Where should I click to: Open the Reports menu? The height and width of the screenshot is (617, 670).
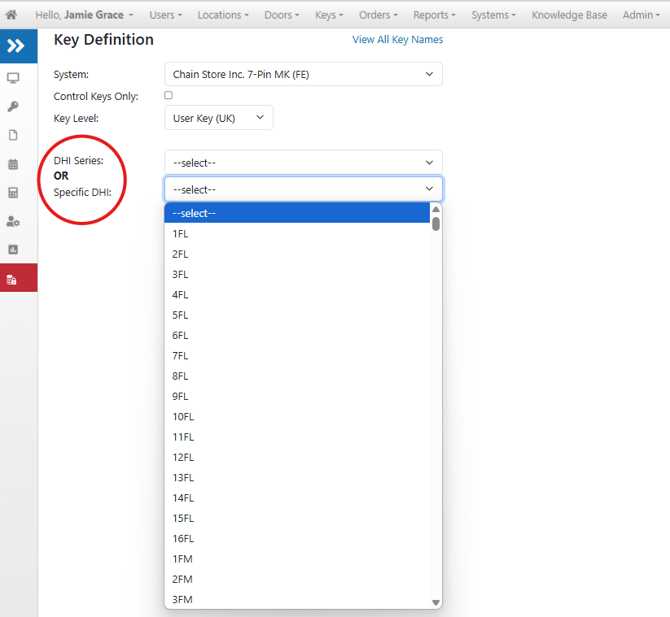[434, 15]
